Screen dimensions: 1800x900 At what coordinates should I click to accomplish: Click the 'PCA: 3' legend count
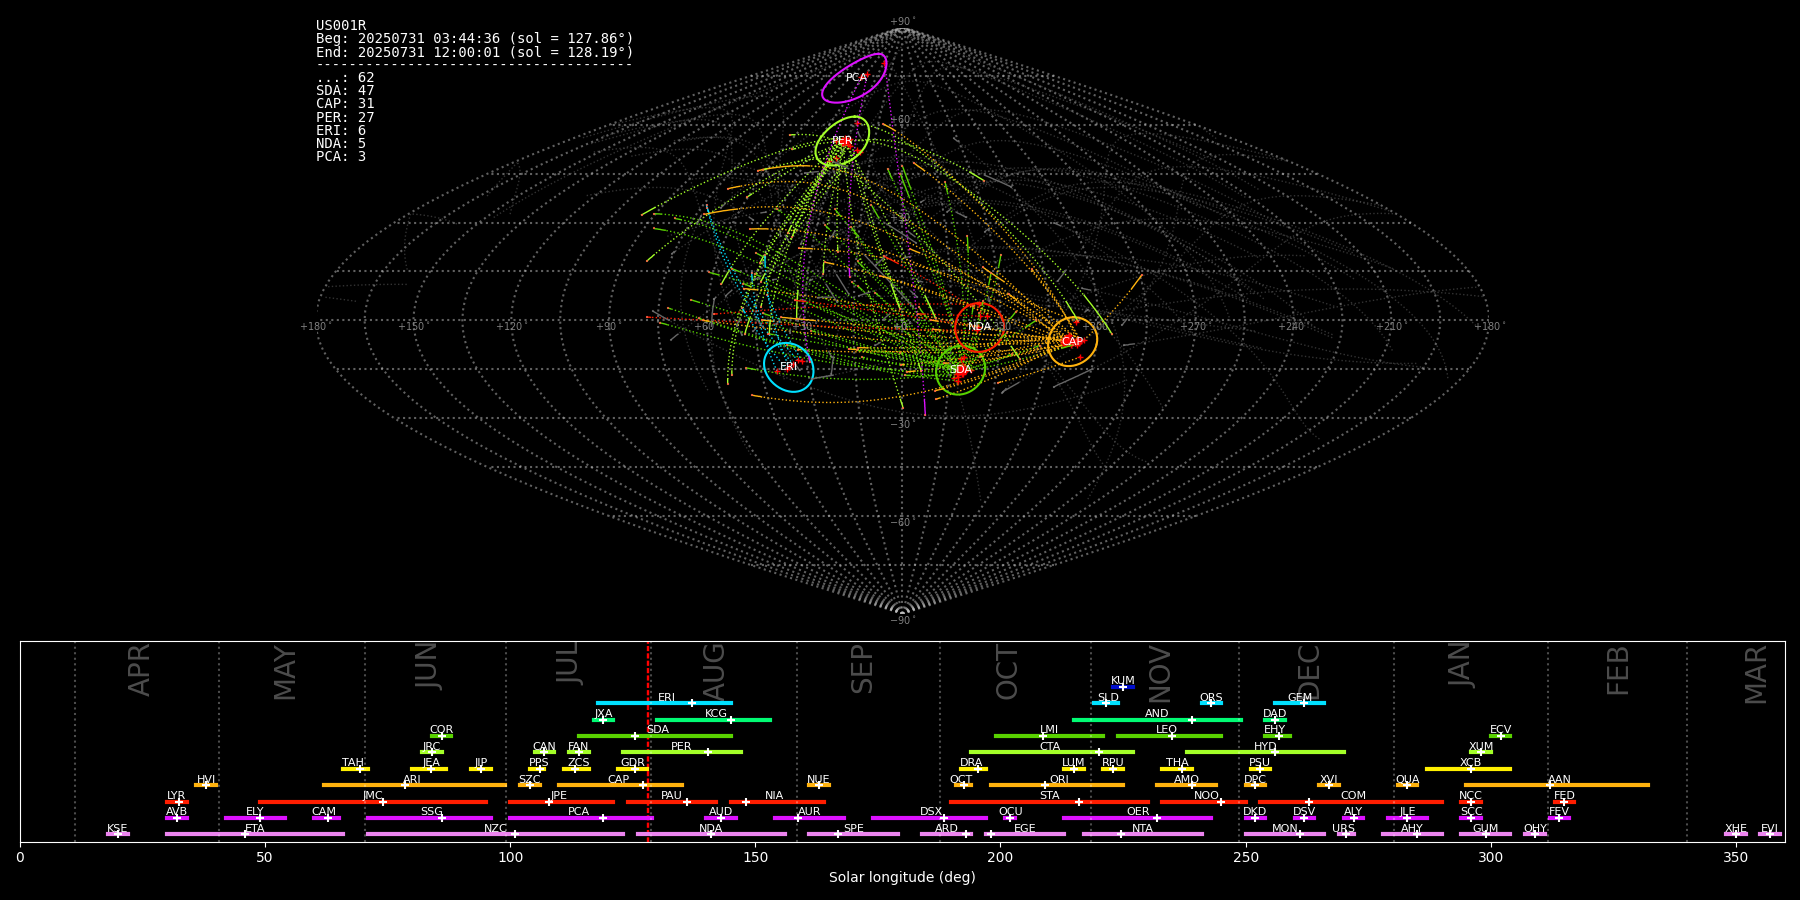pyautogui.click(x=341, y=156)
